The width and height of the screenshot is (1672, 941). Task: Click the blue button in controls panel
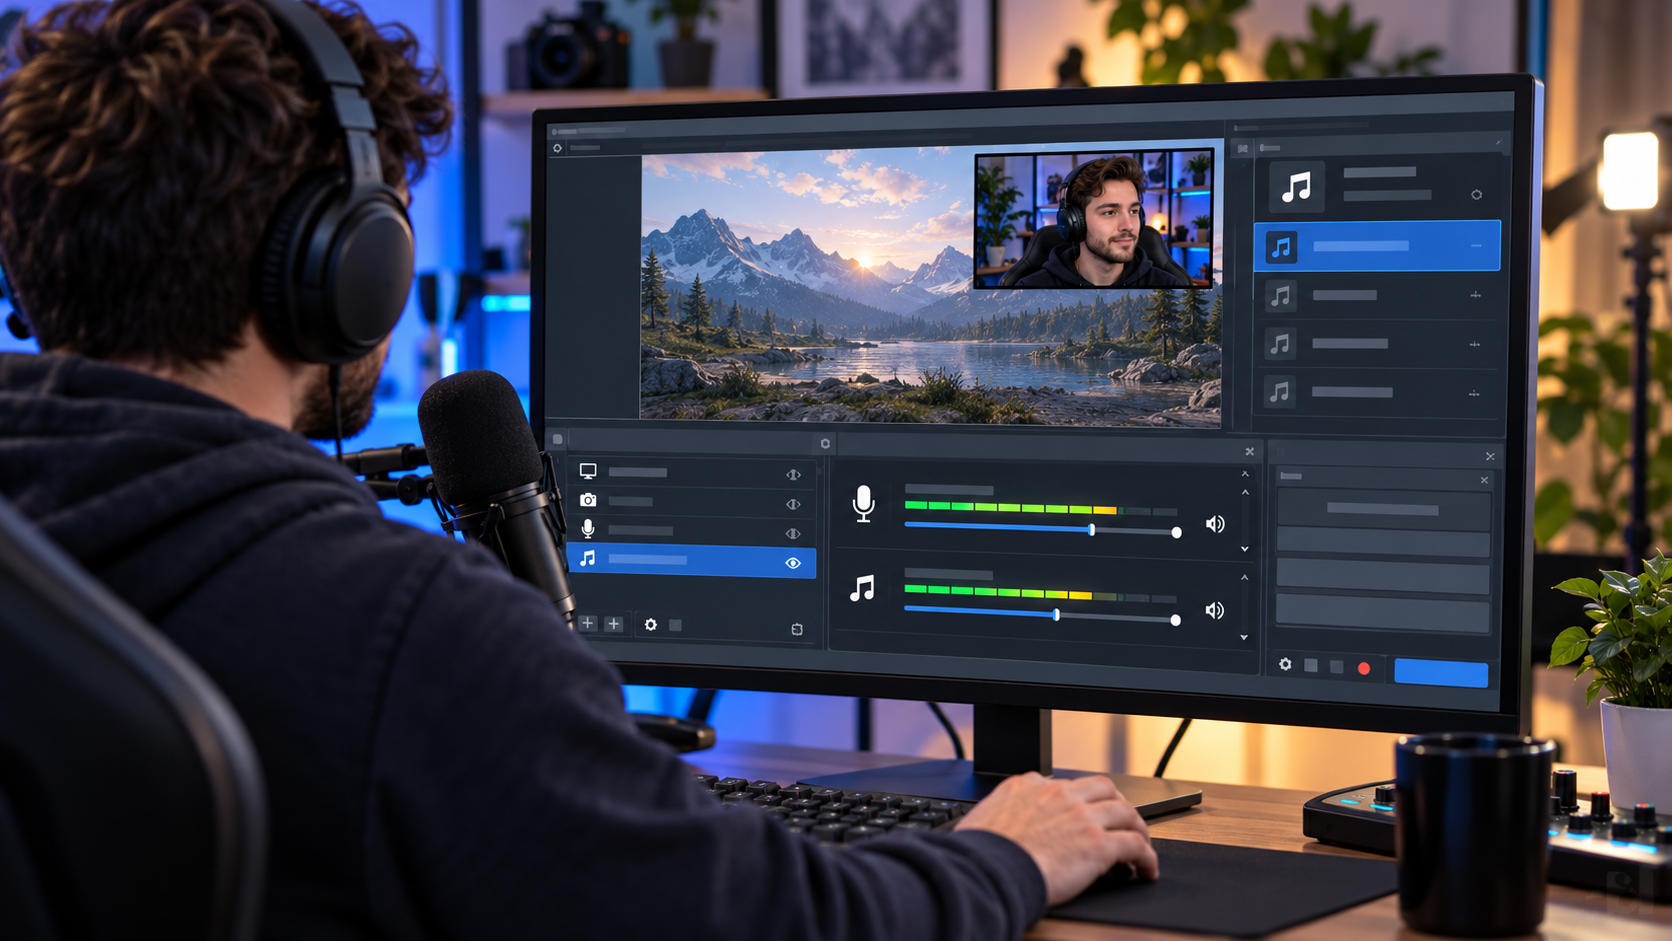(1441, 672)
